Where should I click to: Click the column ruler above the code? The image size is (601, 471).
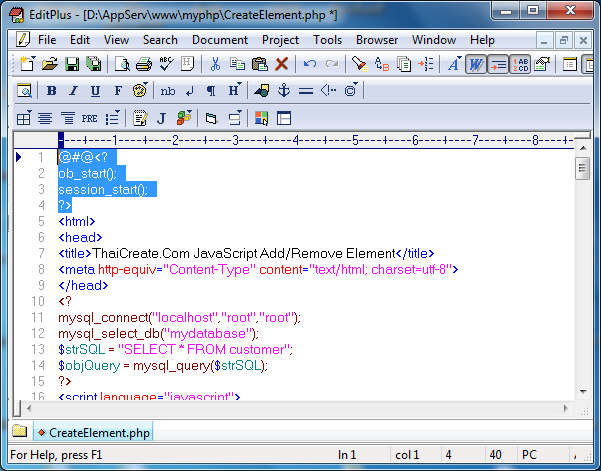[x=316, y=141]
